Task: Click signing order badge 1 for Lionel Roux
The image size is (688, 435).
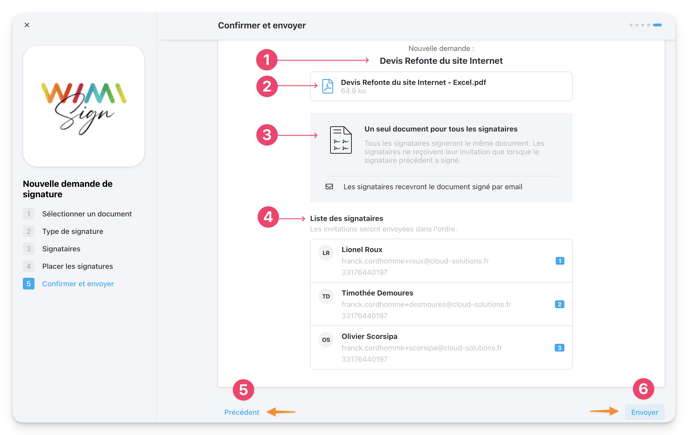Action: (559, 261)
